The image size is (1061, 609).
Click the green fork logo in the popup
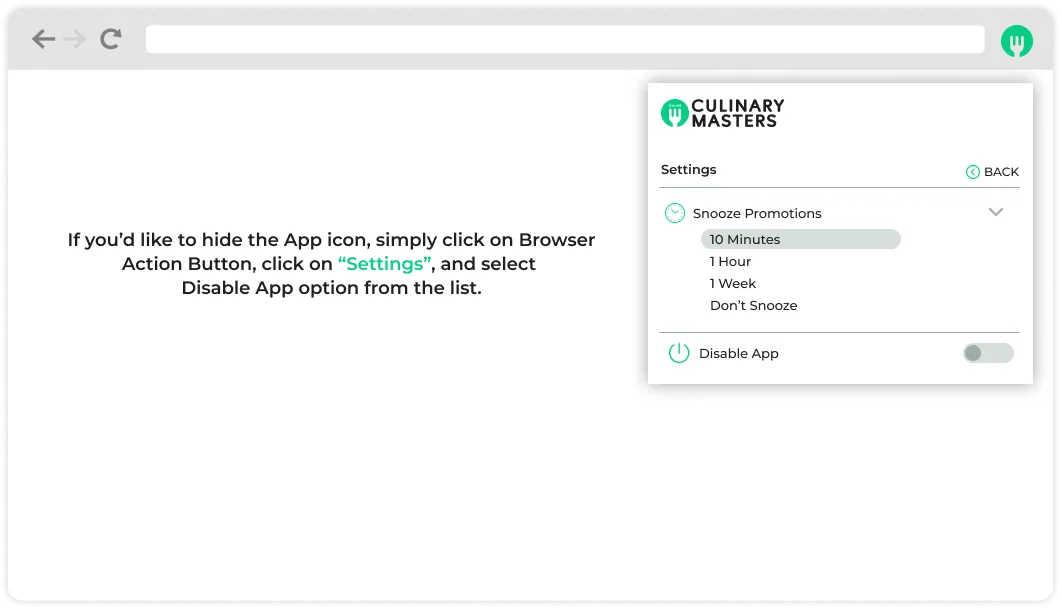pos(675,113)
